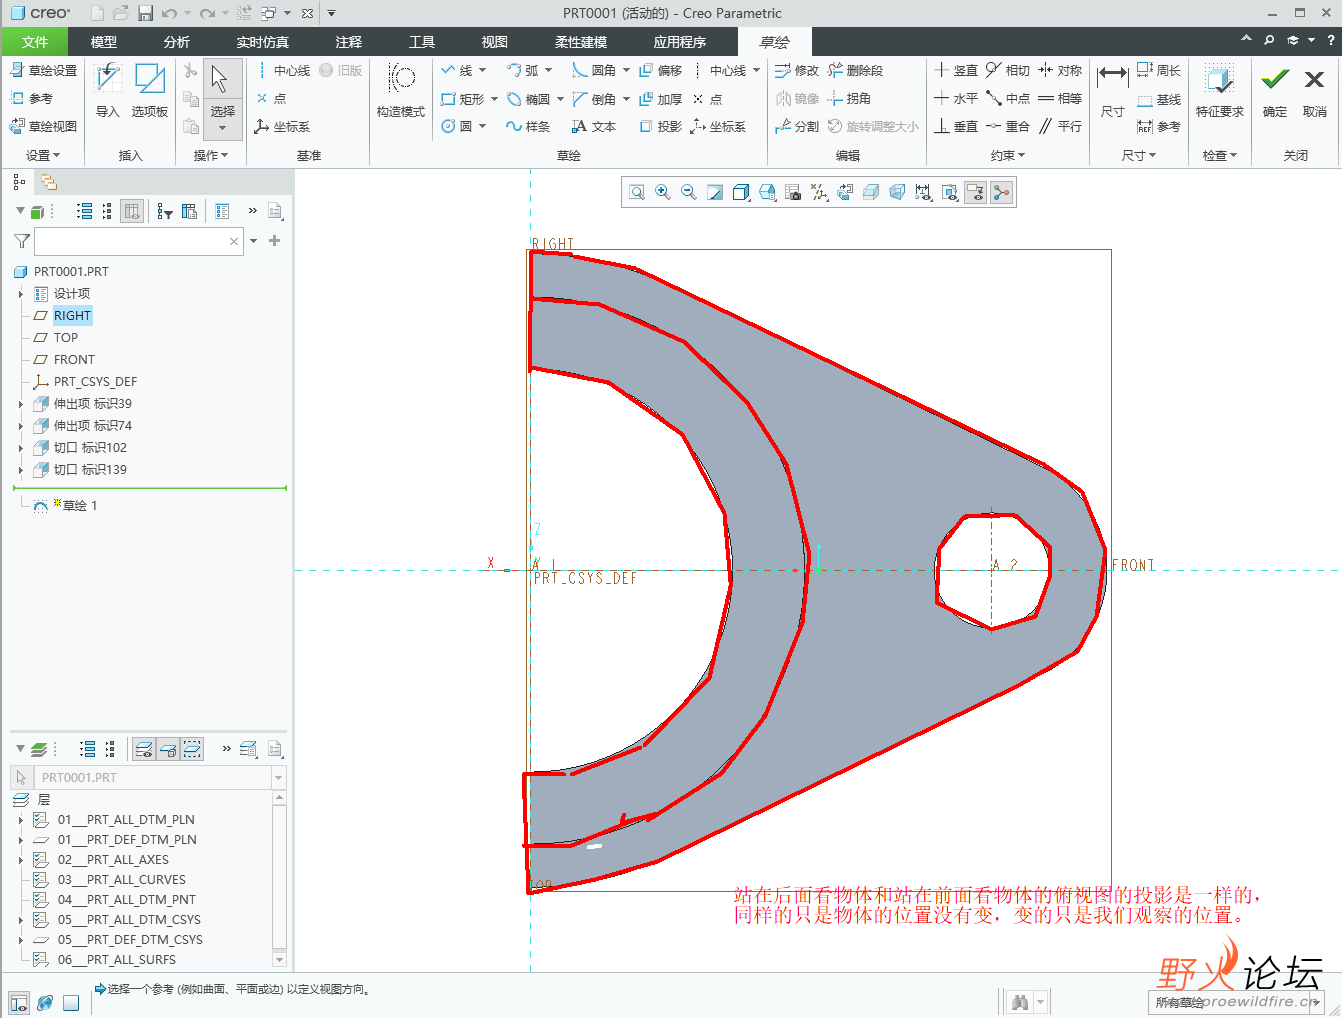Click the 加厚 thicken tool
Viewport: 1342px width, 1018px height.
click(660, 99)
